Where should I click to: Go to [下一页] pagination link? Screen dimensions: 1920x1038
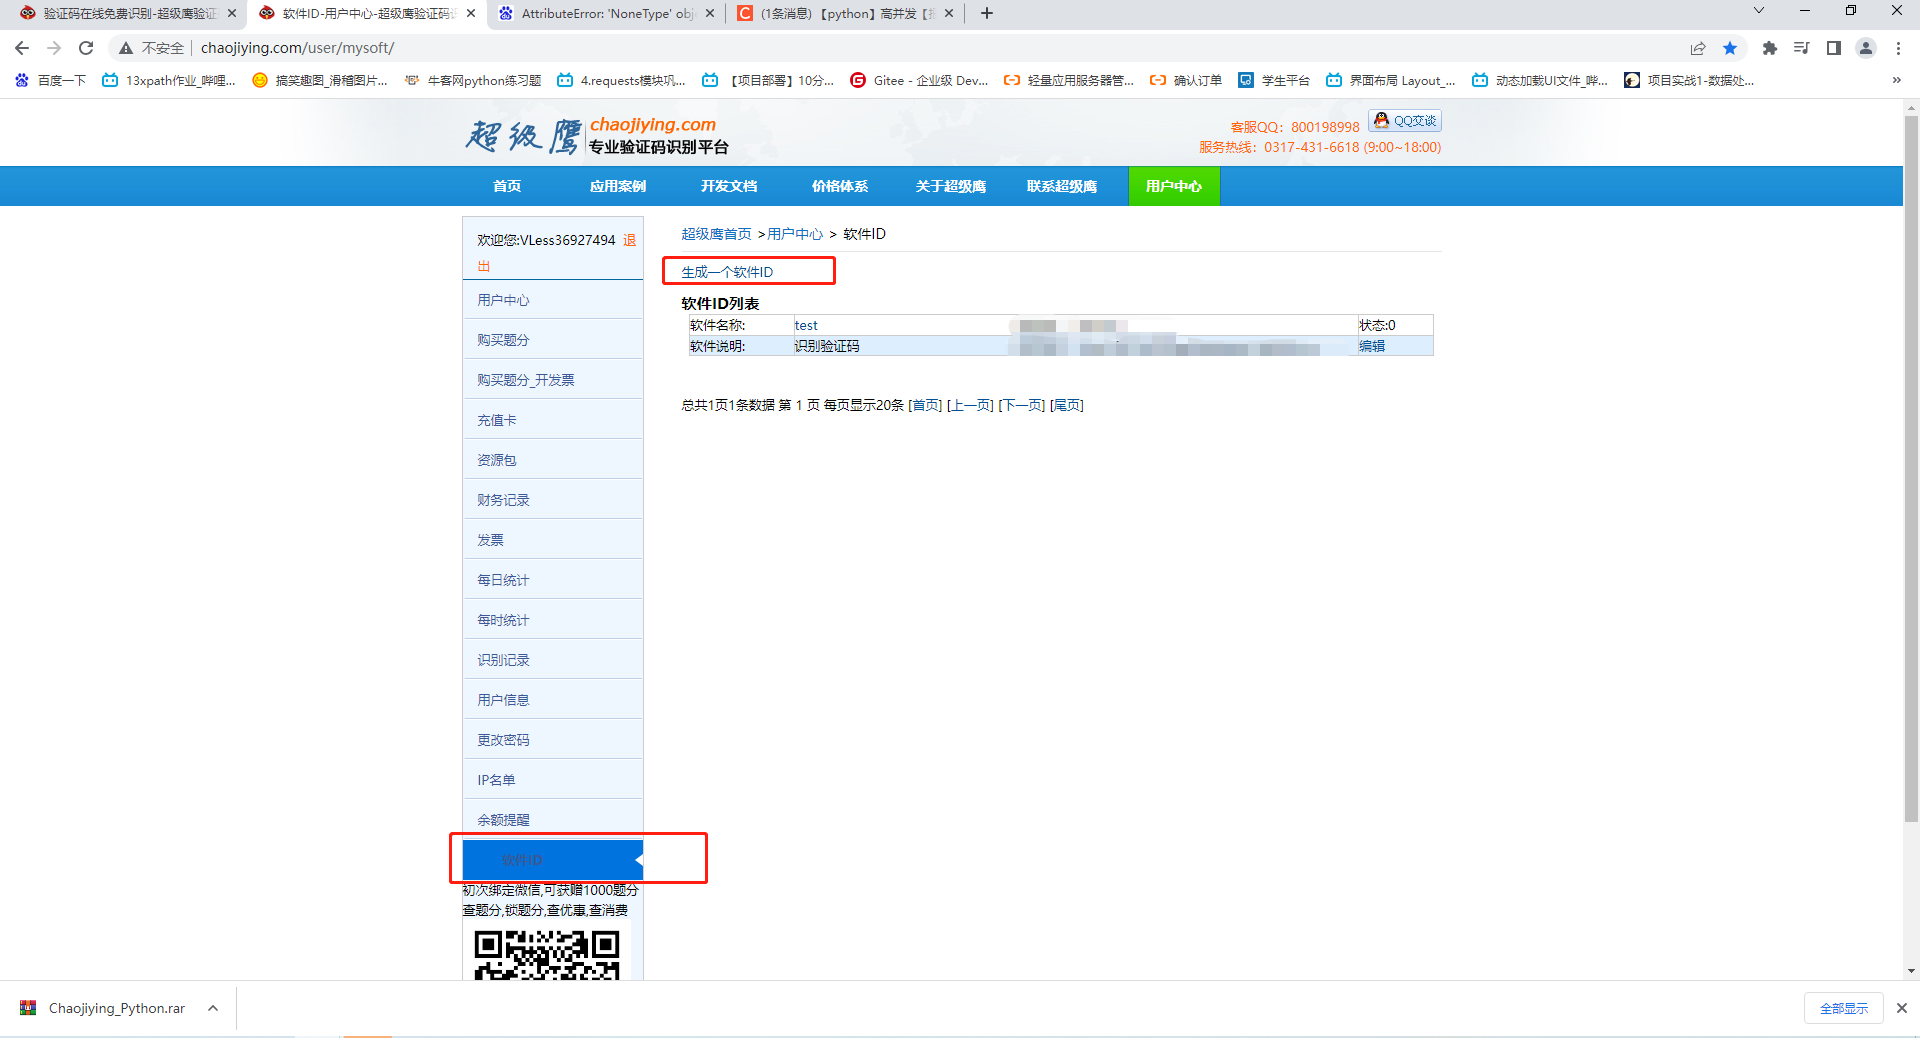[1022, 405]
